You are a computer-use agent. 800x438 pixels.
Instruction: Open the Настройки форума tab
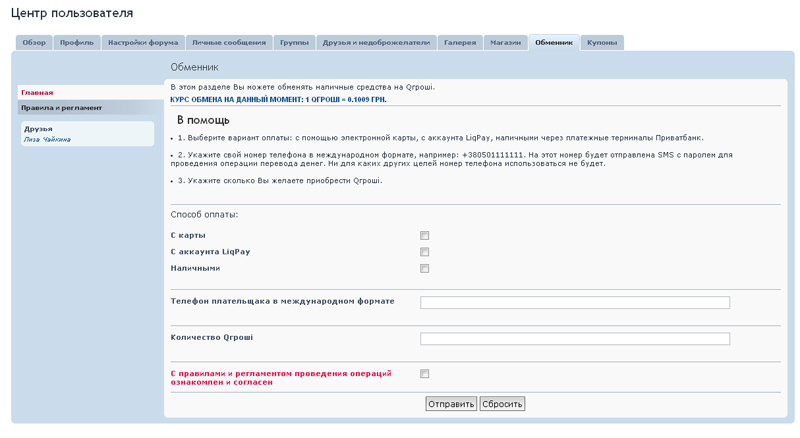[143, 43]
